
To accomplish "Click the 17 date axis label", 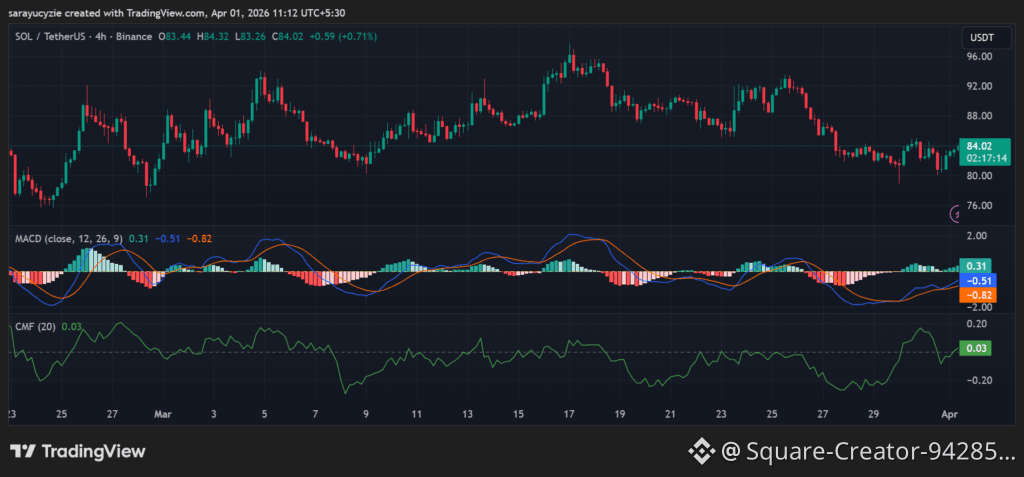I will click(569, 414).
